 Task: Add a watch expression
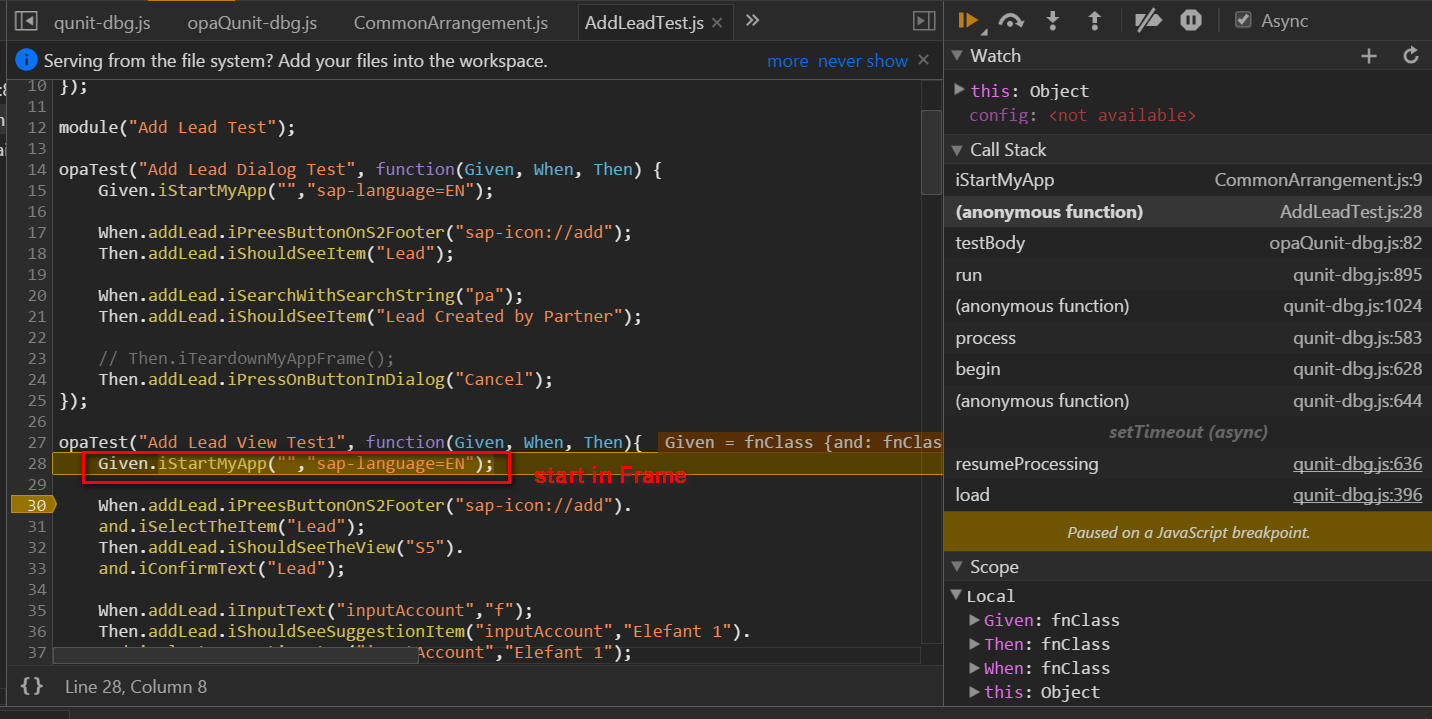(1369, 56)
